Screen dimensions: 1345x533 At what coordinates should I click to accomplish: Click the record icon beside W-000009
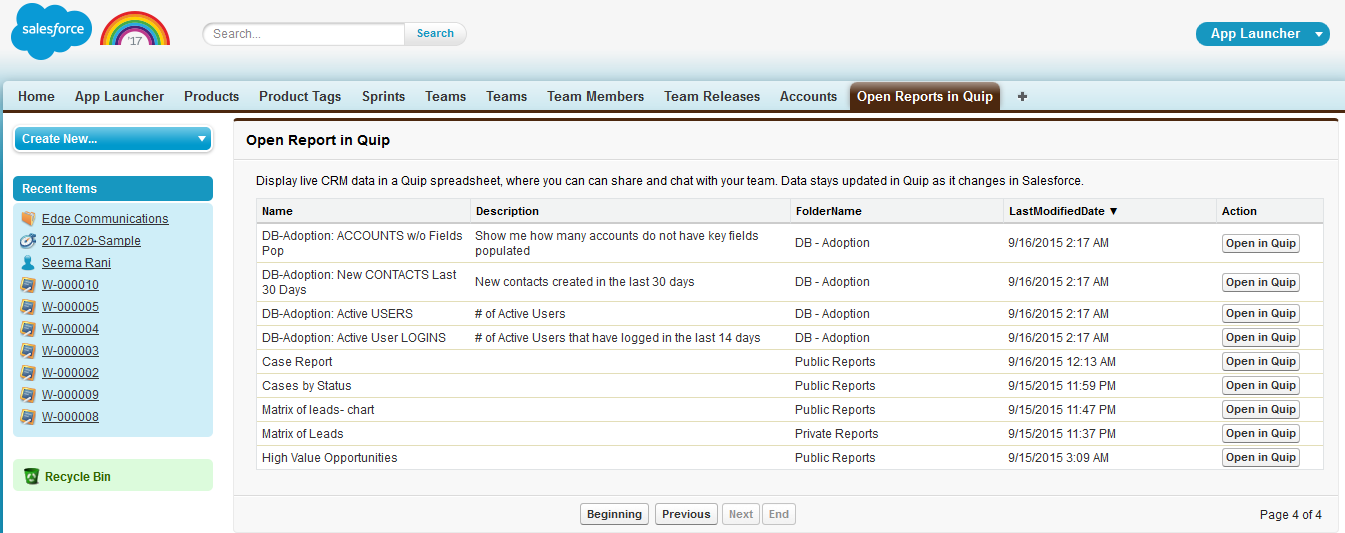pyautogui.click(x=28, y=395)
